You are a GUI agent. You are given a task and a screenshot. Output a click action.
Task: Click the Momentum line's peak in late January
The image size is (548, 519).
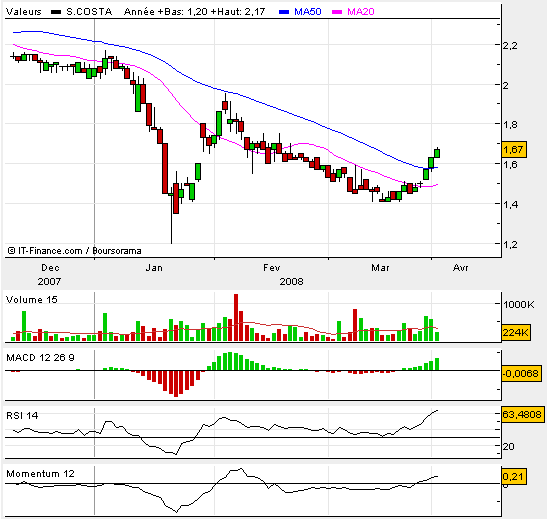pos(241,469)
